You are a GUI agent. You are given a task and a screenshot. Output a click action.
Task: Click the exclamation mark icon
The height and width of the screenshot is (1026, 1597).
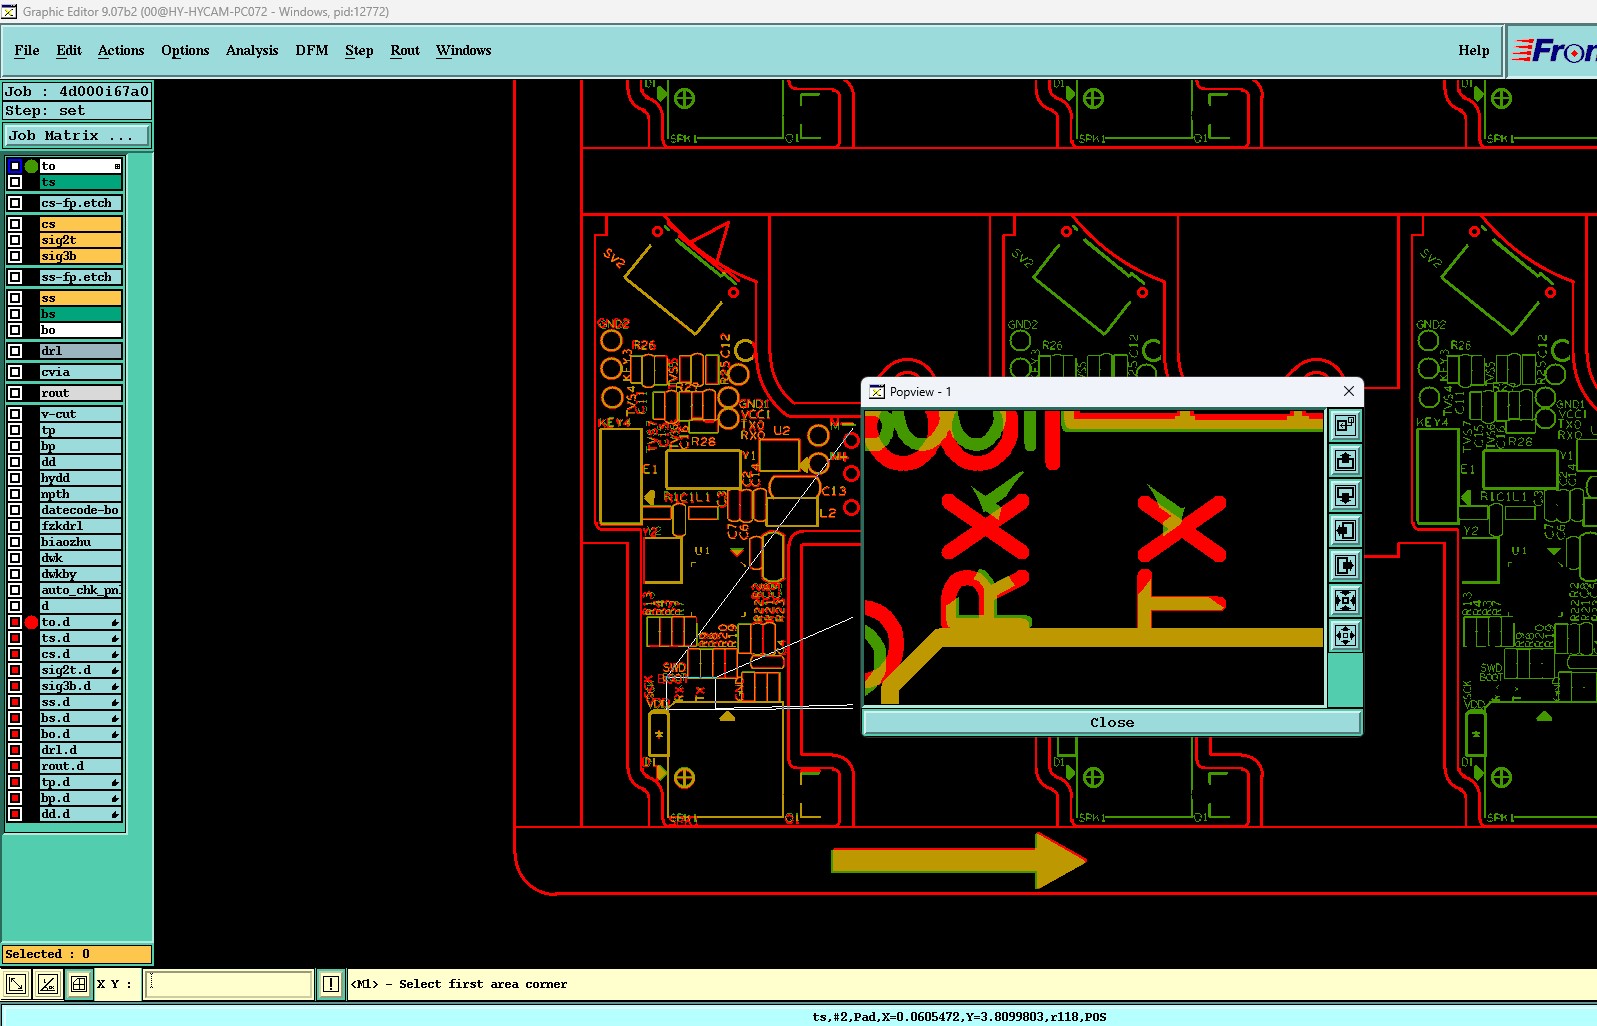(x=330, y=984)
